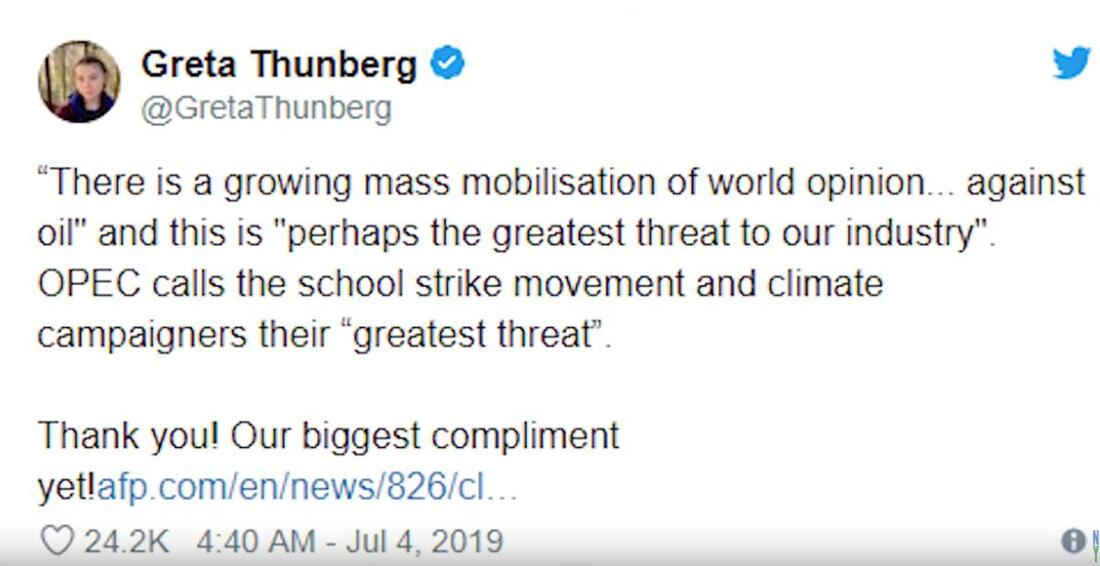Open Greta Thunberg's profile picture
1100x566 pixels.
pos(79,81)
